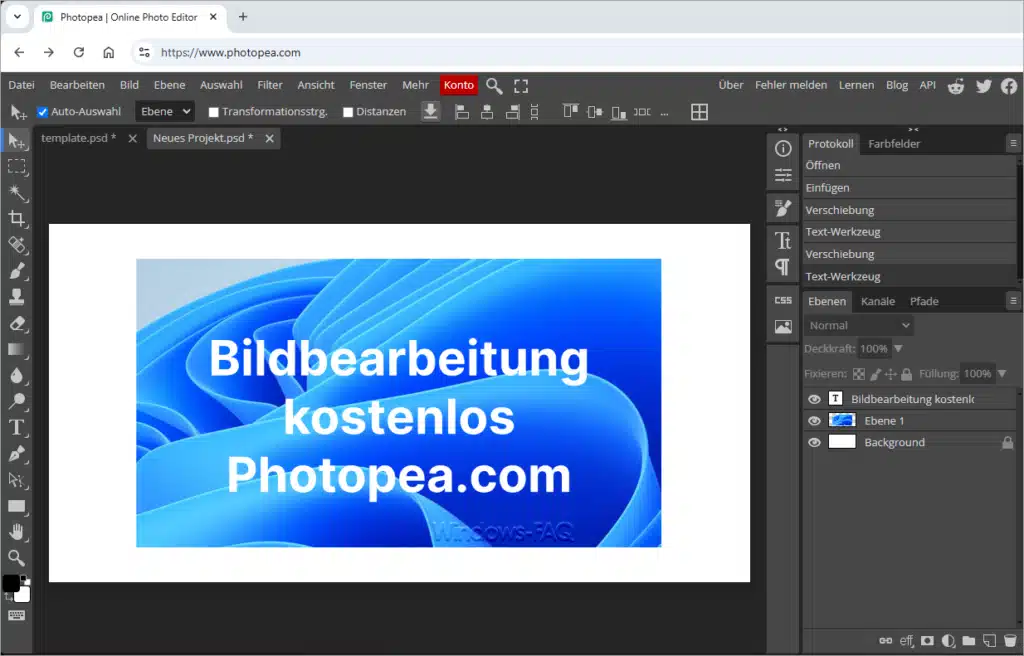The height and width of the screenshot is (656, 1024).
Task: Choose the Gradient tool
Action: [x=14, y=349]
